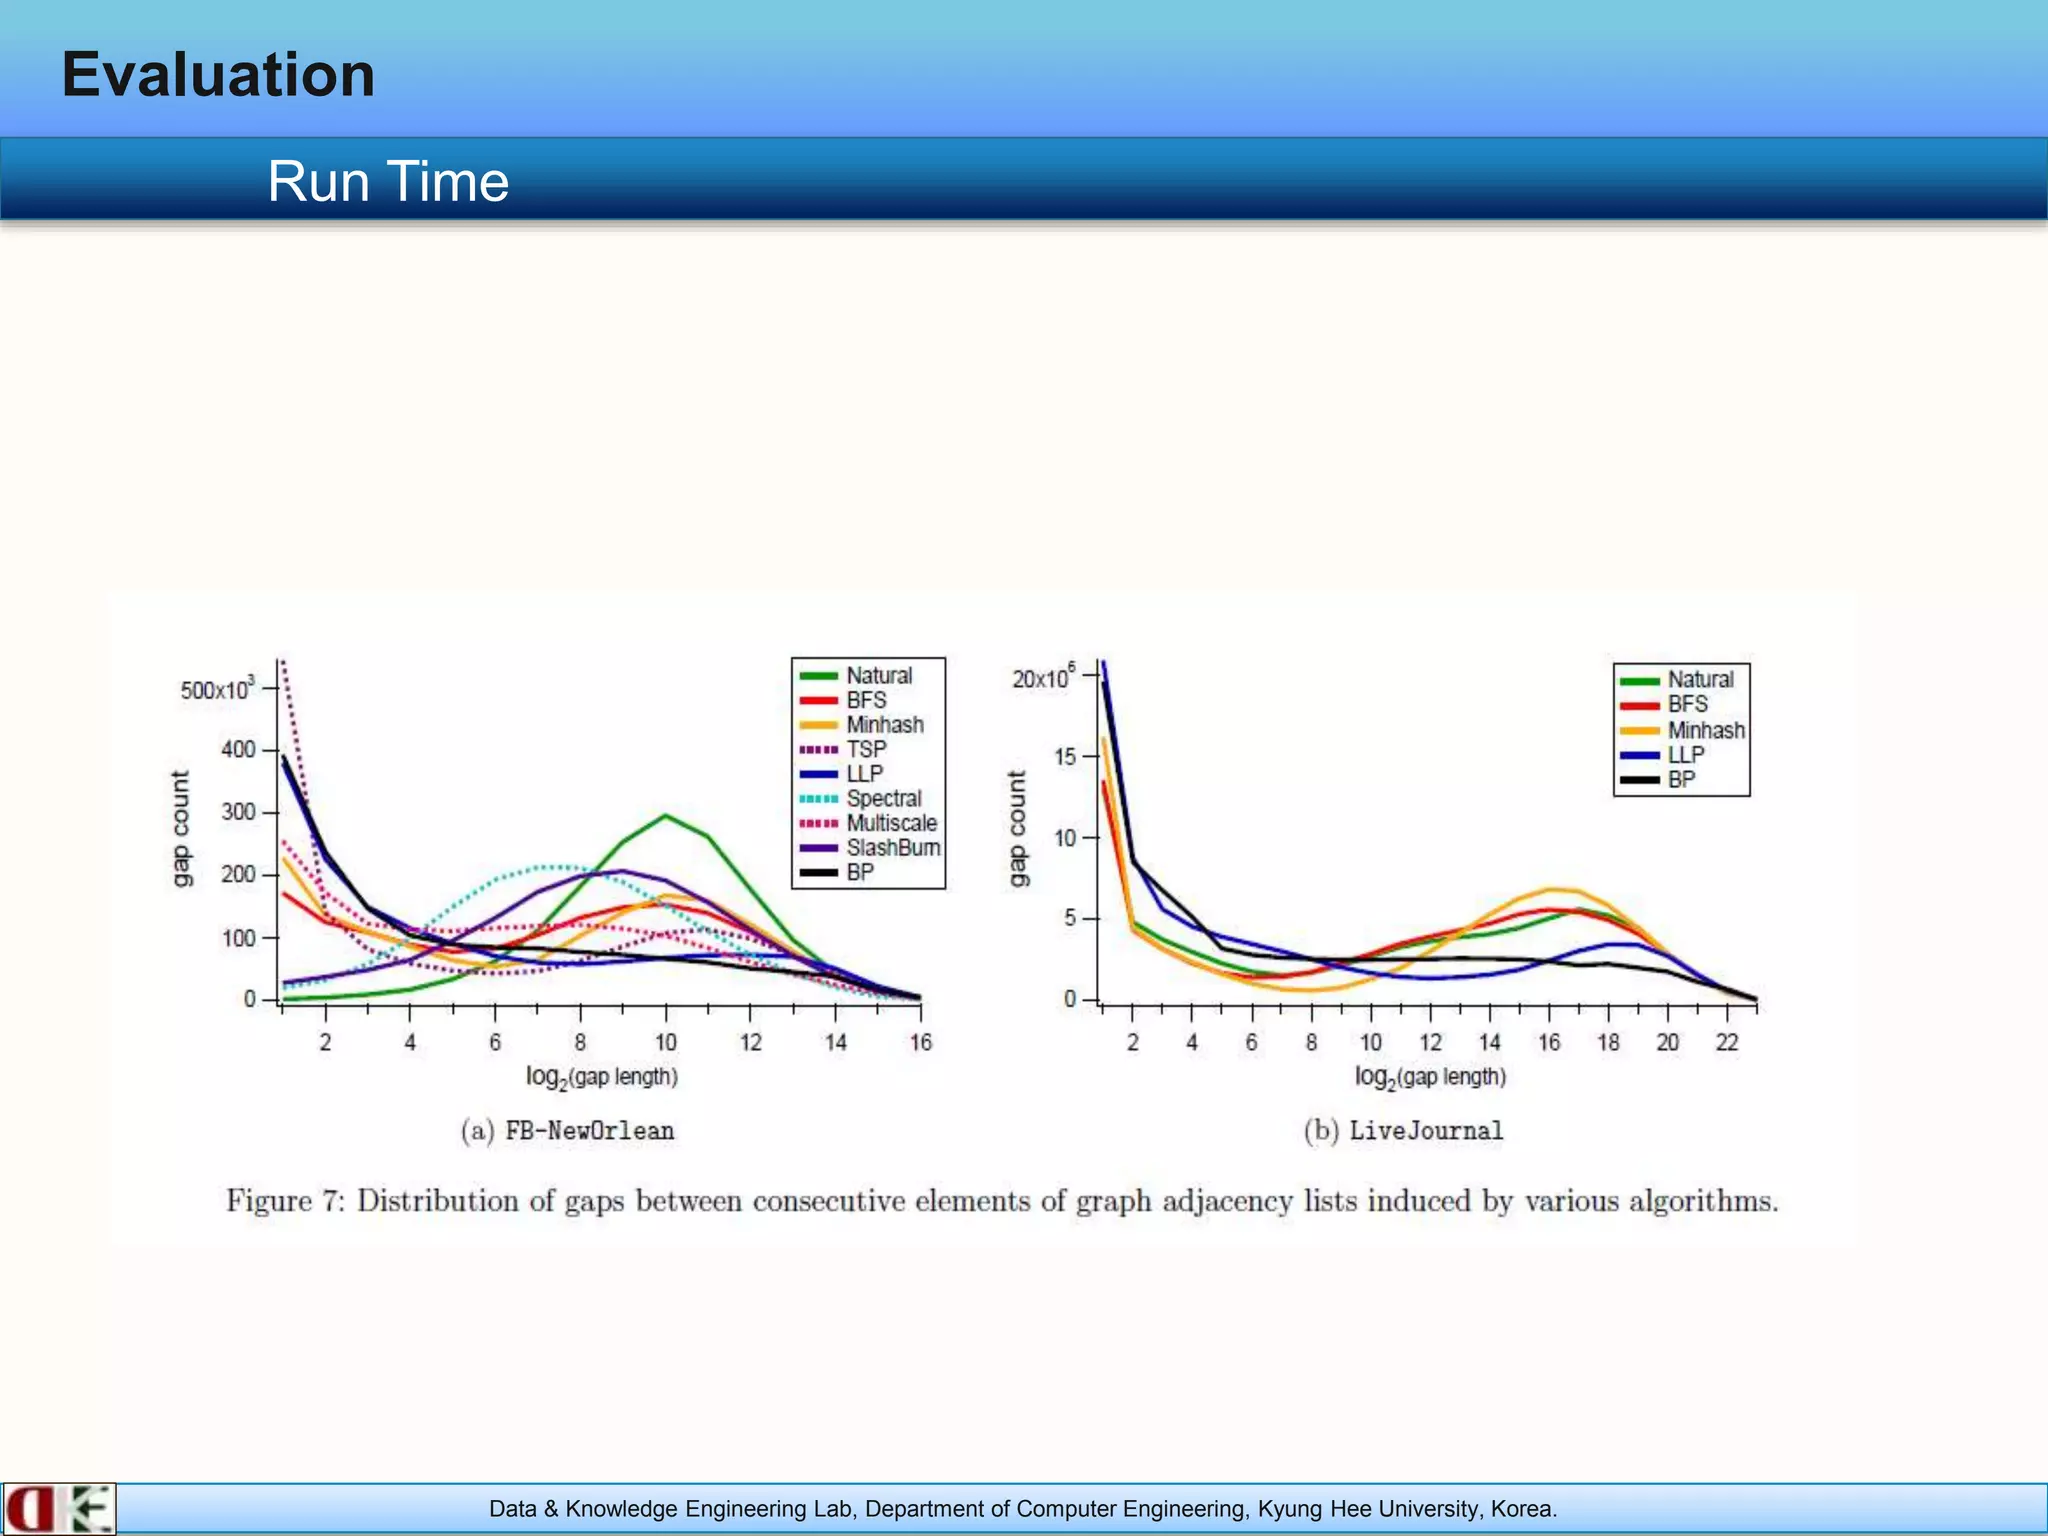
Task: Click the Data & Knowledge Engineering Lab footer text
Action: [1023, 1509]
